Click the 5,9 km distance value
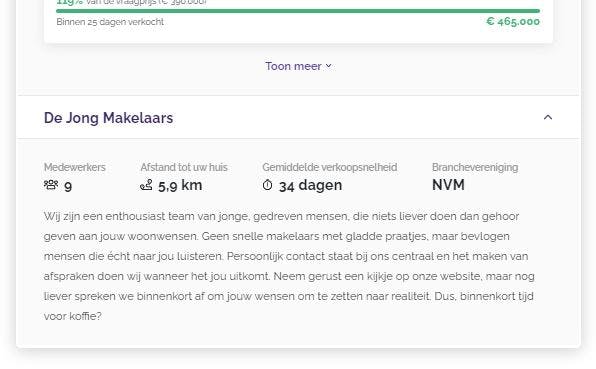Image resolution: width=596 pixels, height=369 pixels. tap(180, 185)
